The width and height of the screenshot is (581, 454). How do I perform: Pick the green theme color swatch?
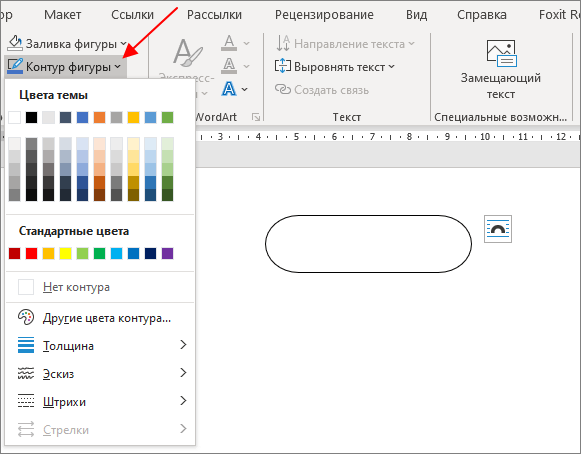click(167, 117)
